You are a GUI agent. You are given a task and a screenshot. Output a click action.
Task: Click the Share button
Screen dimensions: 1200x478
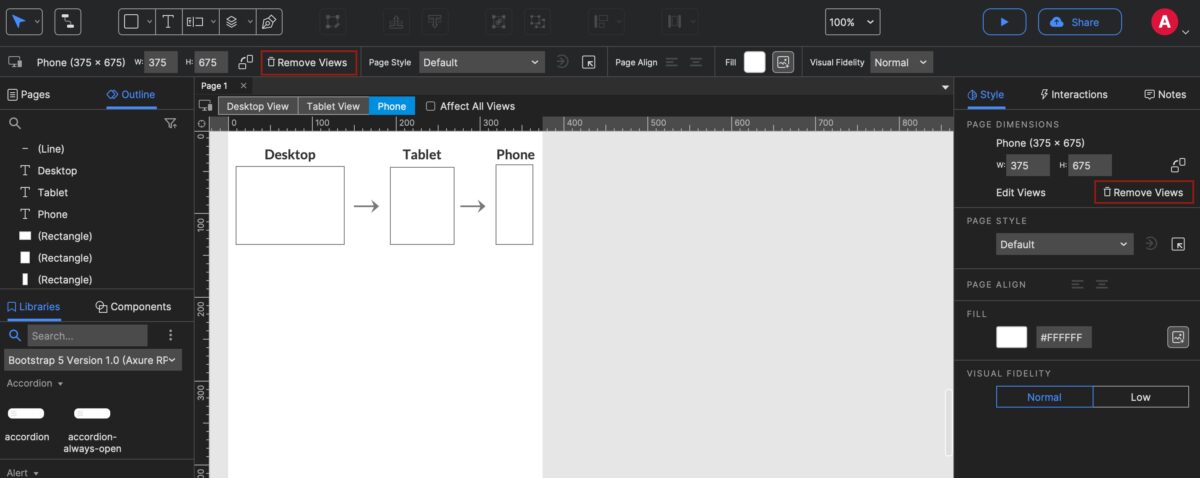pyautogui.click(x=1078, y=22)
